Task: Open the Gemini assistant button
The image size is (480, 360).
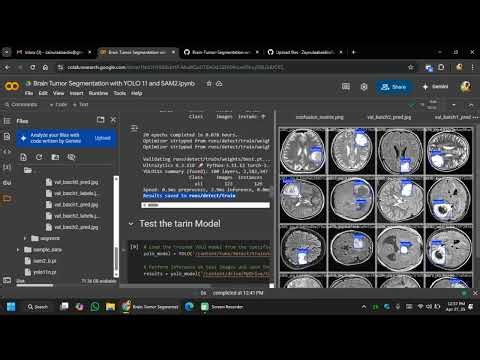Action: tap(435, 87)
